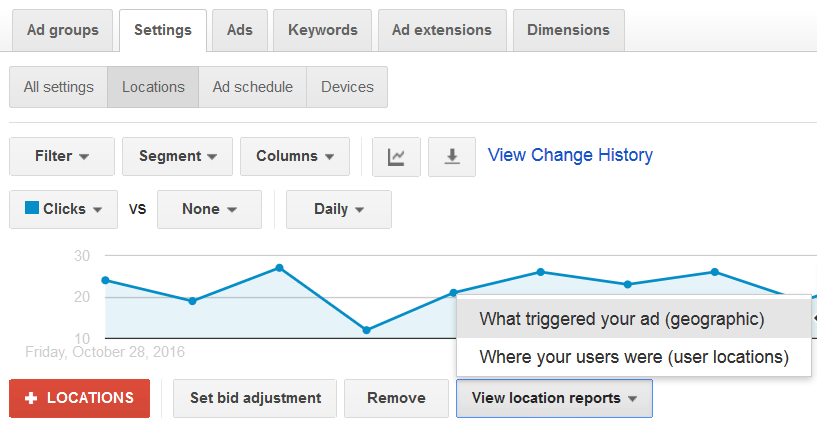Switch to the Ads tab

240,30
